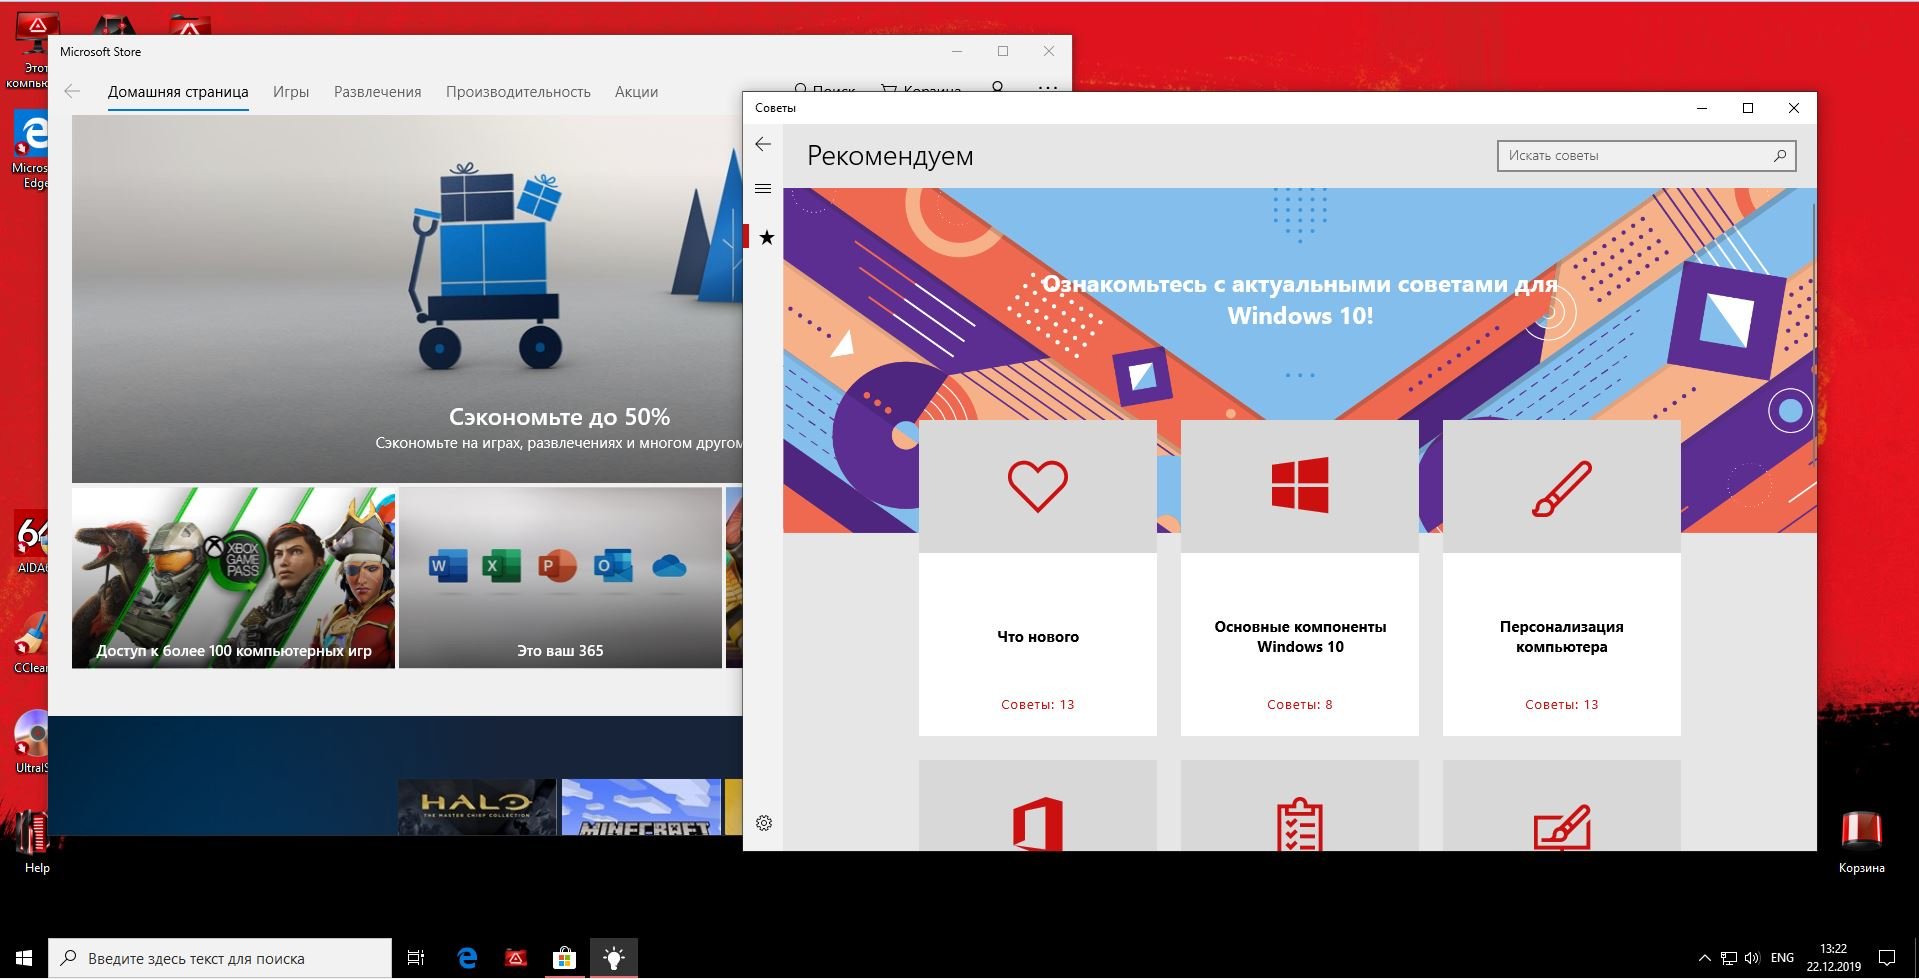
Task: Open the 'Это ваш 365' Office tile
Action: click(x=560, y=577)
